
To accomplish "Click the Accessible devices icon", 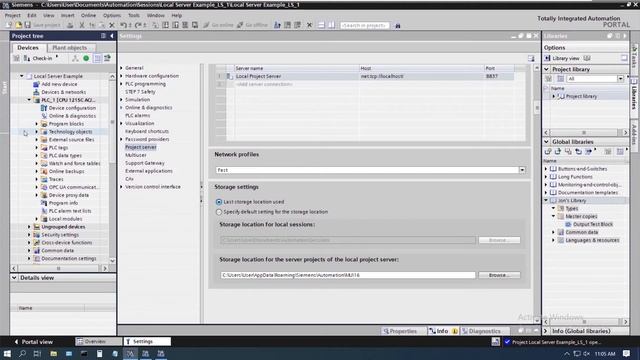I will pyautogui.click(x=277, y=25).
